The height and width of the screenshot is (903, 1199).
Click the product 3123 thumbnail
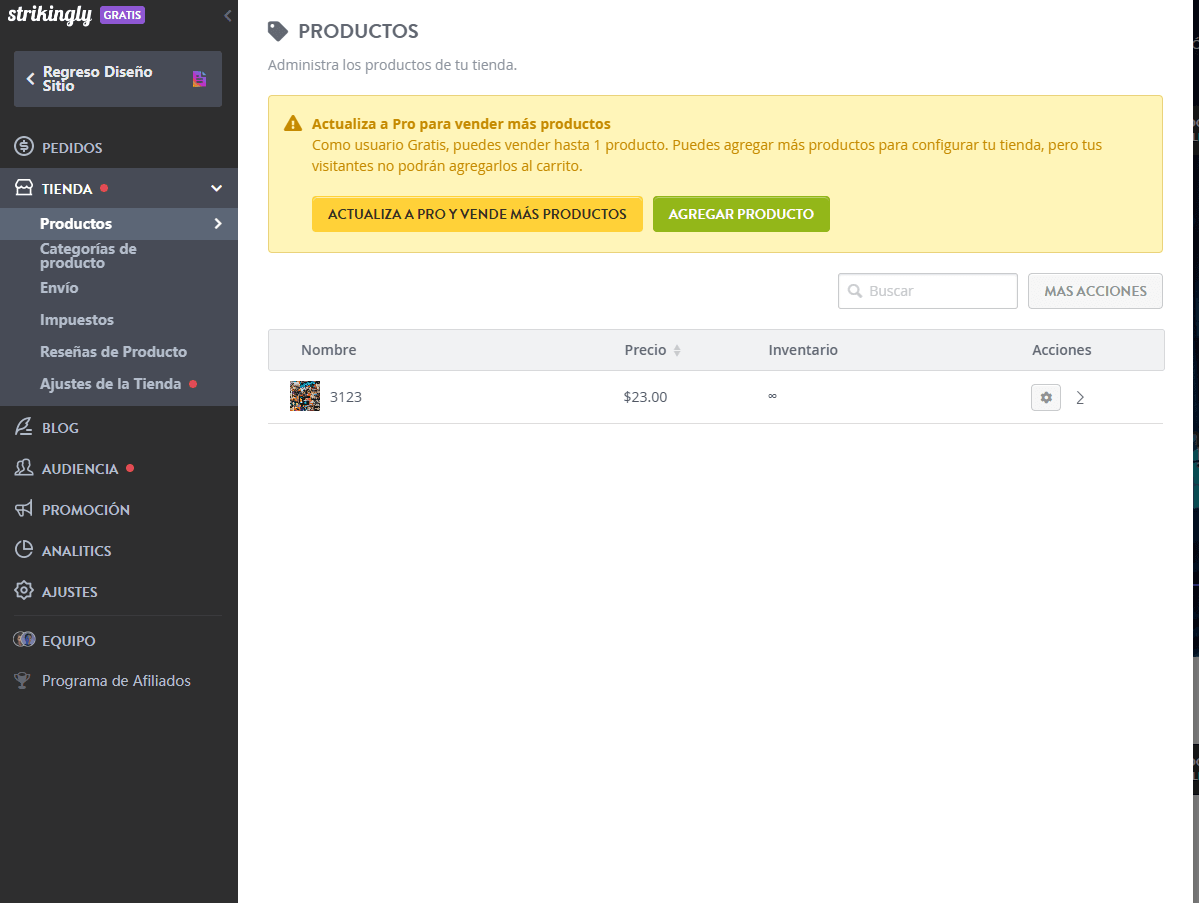coord(305,396)
